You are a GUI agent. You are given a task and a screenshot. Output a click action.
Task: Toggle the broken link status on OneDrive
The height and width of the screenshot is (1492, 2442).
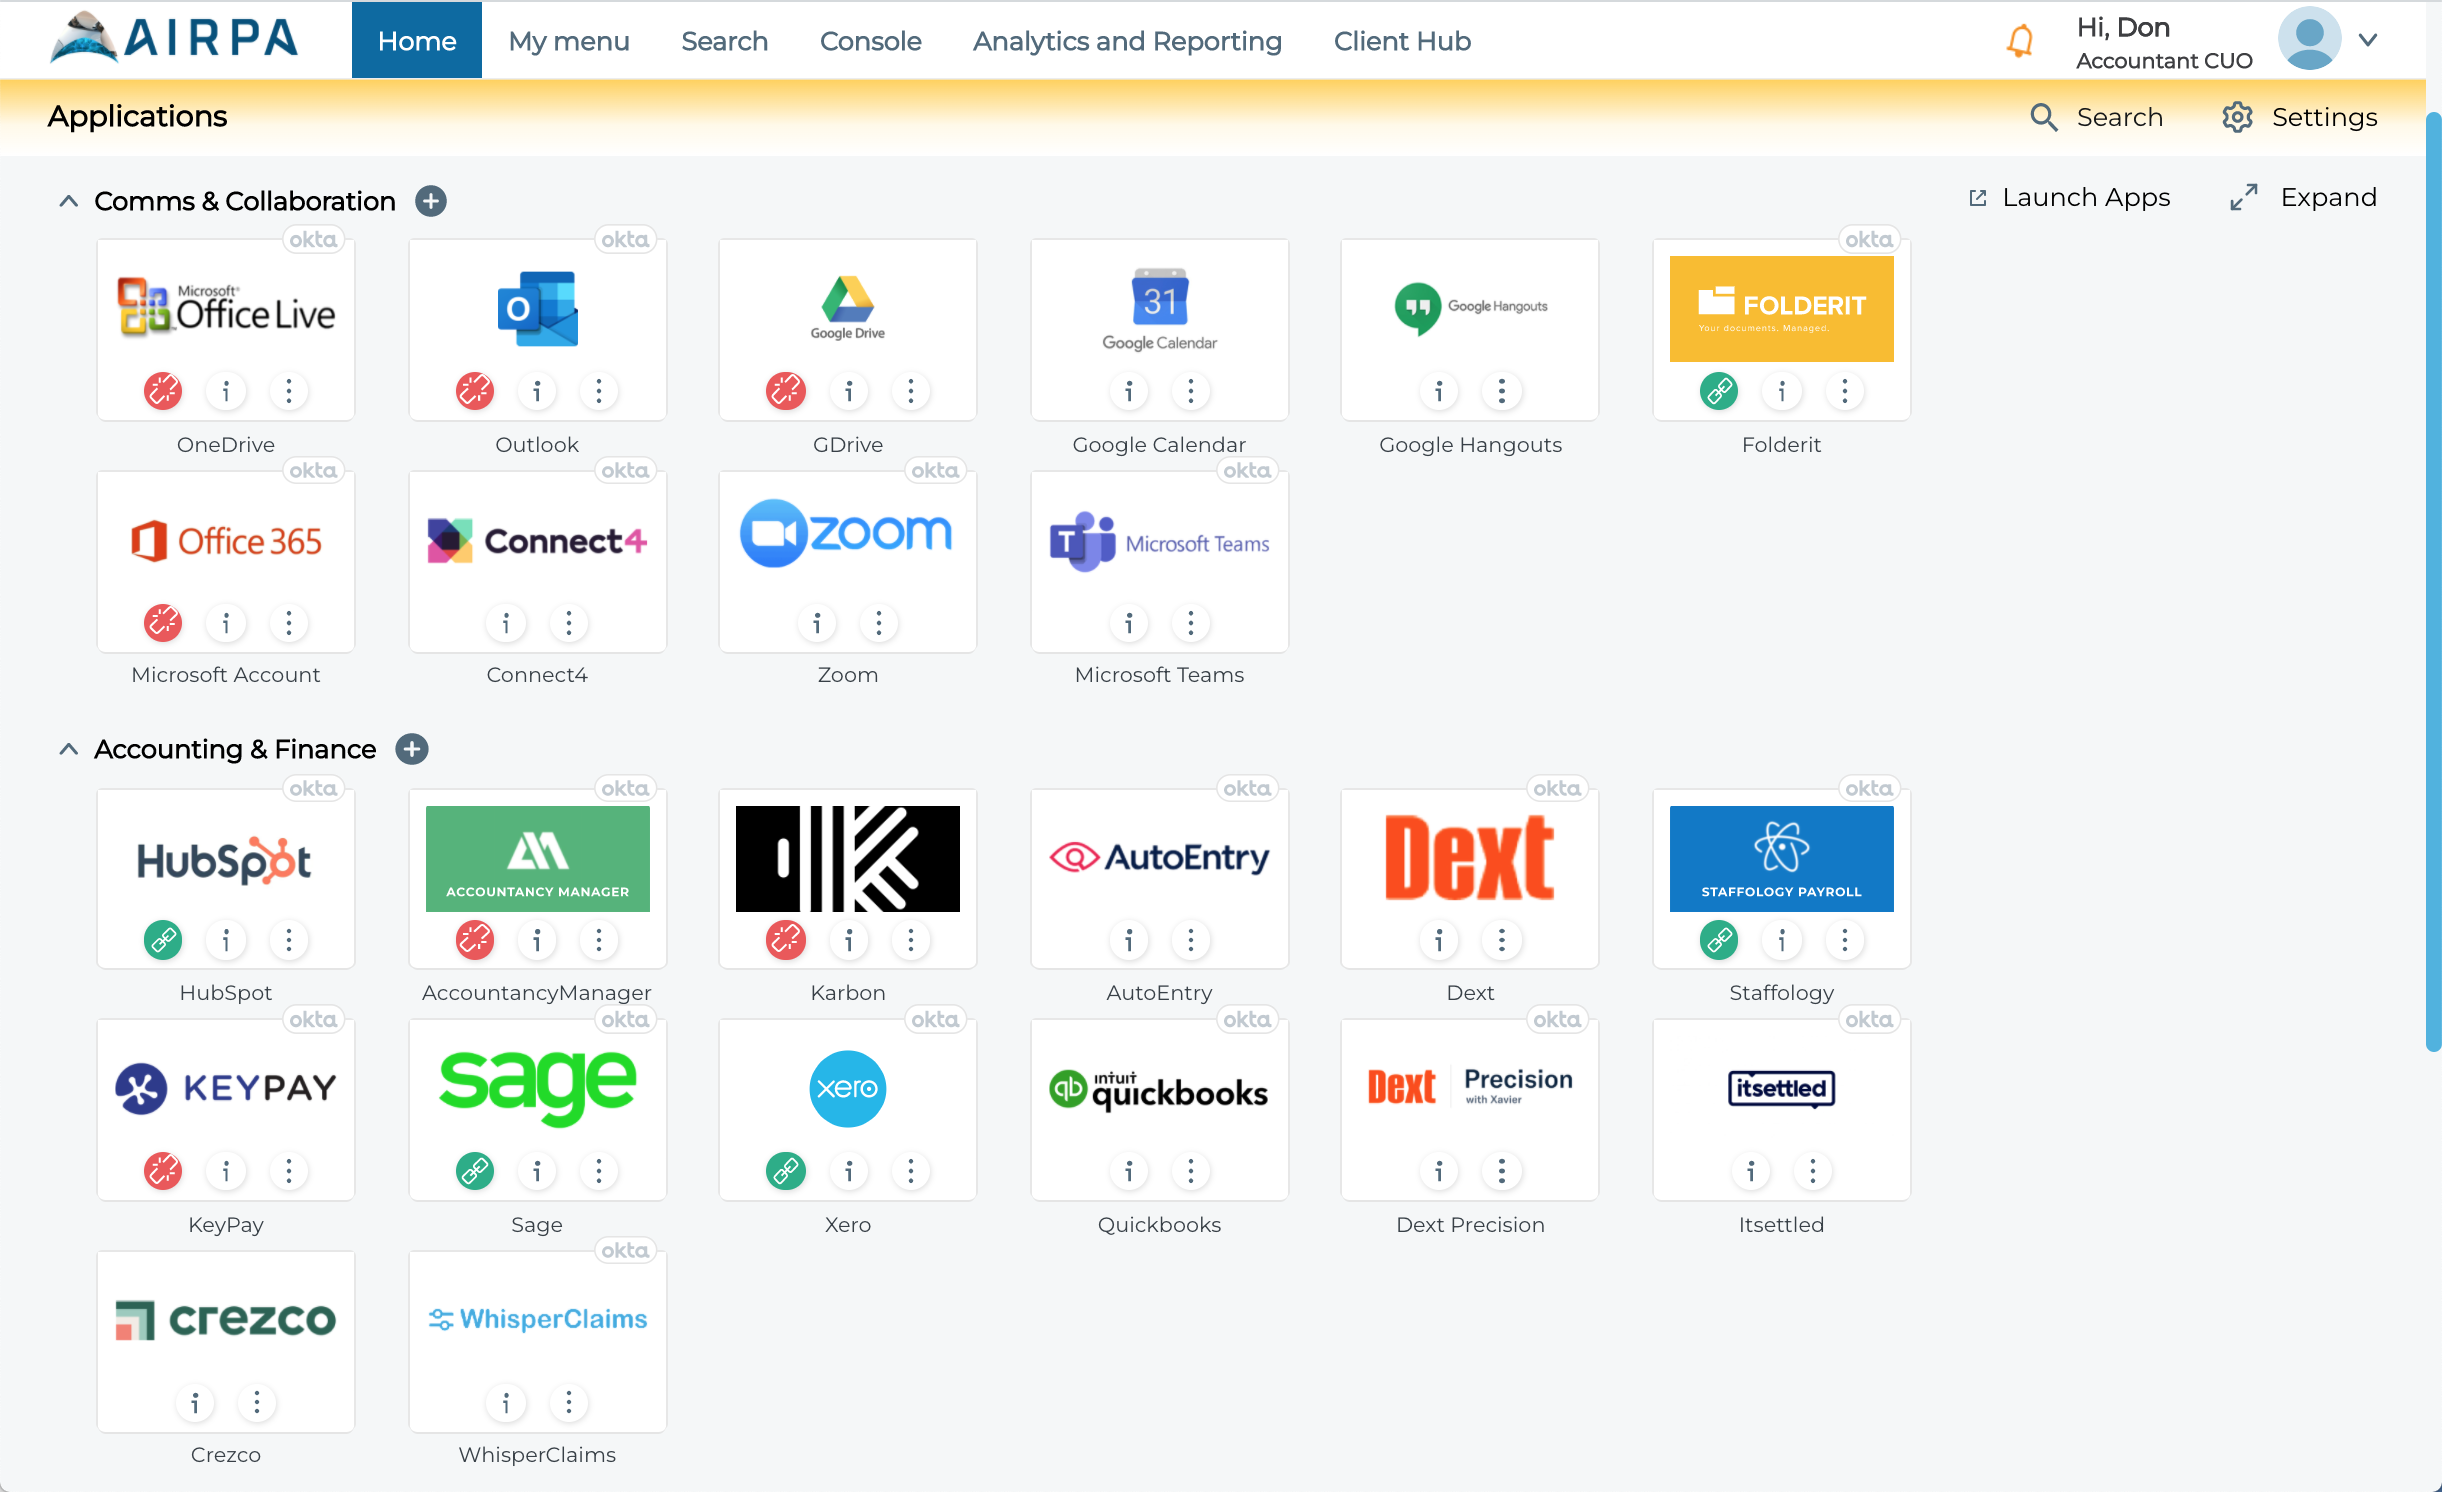163,391
